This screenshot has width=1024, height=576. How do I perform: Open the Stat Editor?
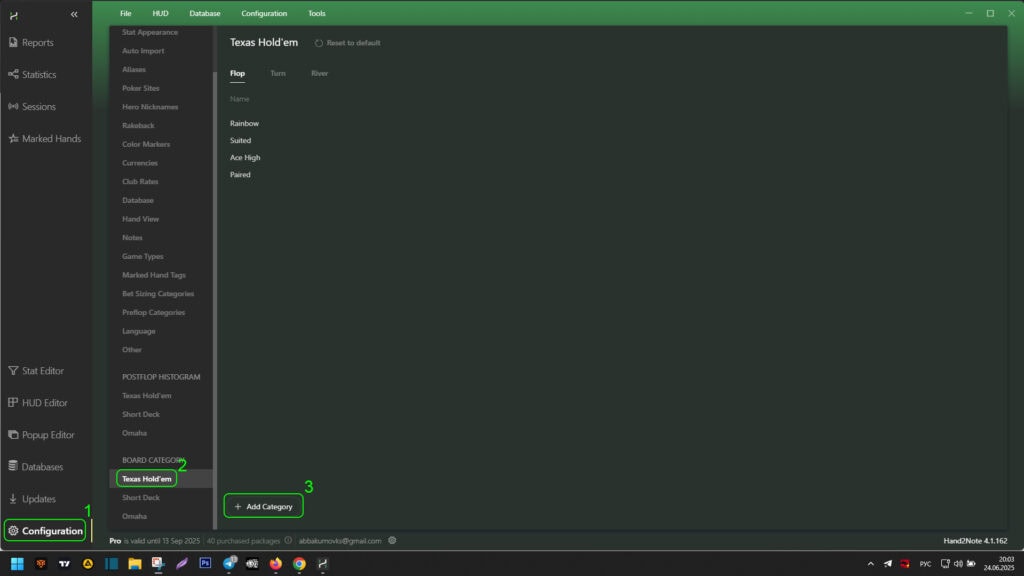36,370
